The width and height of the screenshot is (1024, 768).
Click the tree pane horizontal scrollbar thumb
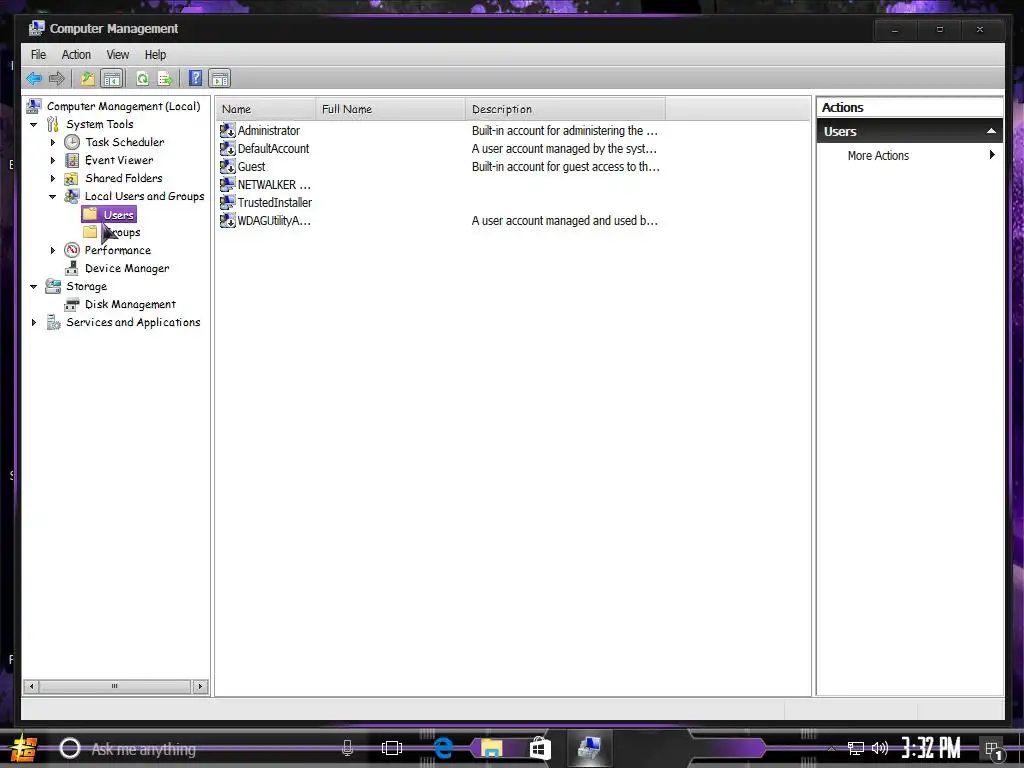click(114, 686)
